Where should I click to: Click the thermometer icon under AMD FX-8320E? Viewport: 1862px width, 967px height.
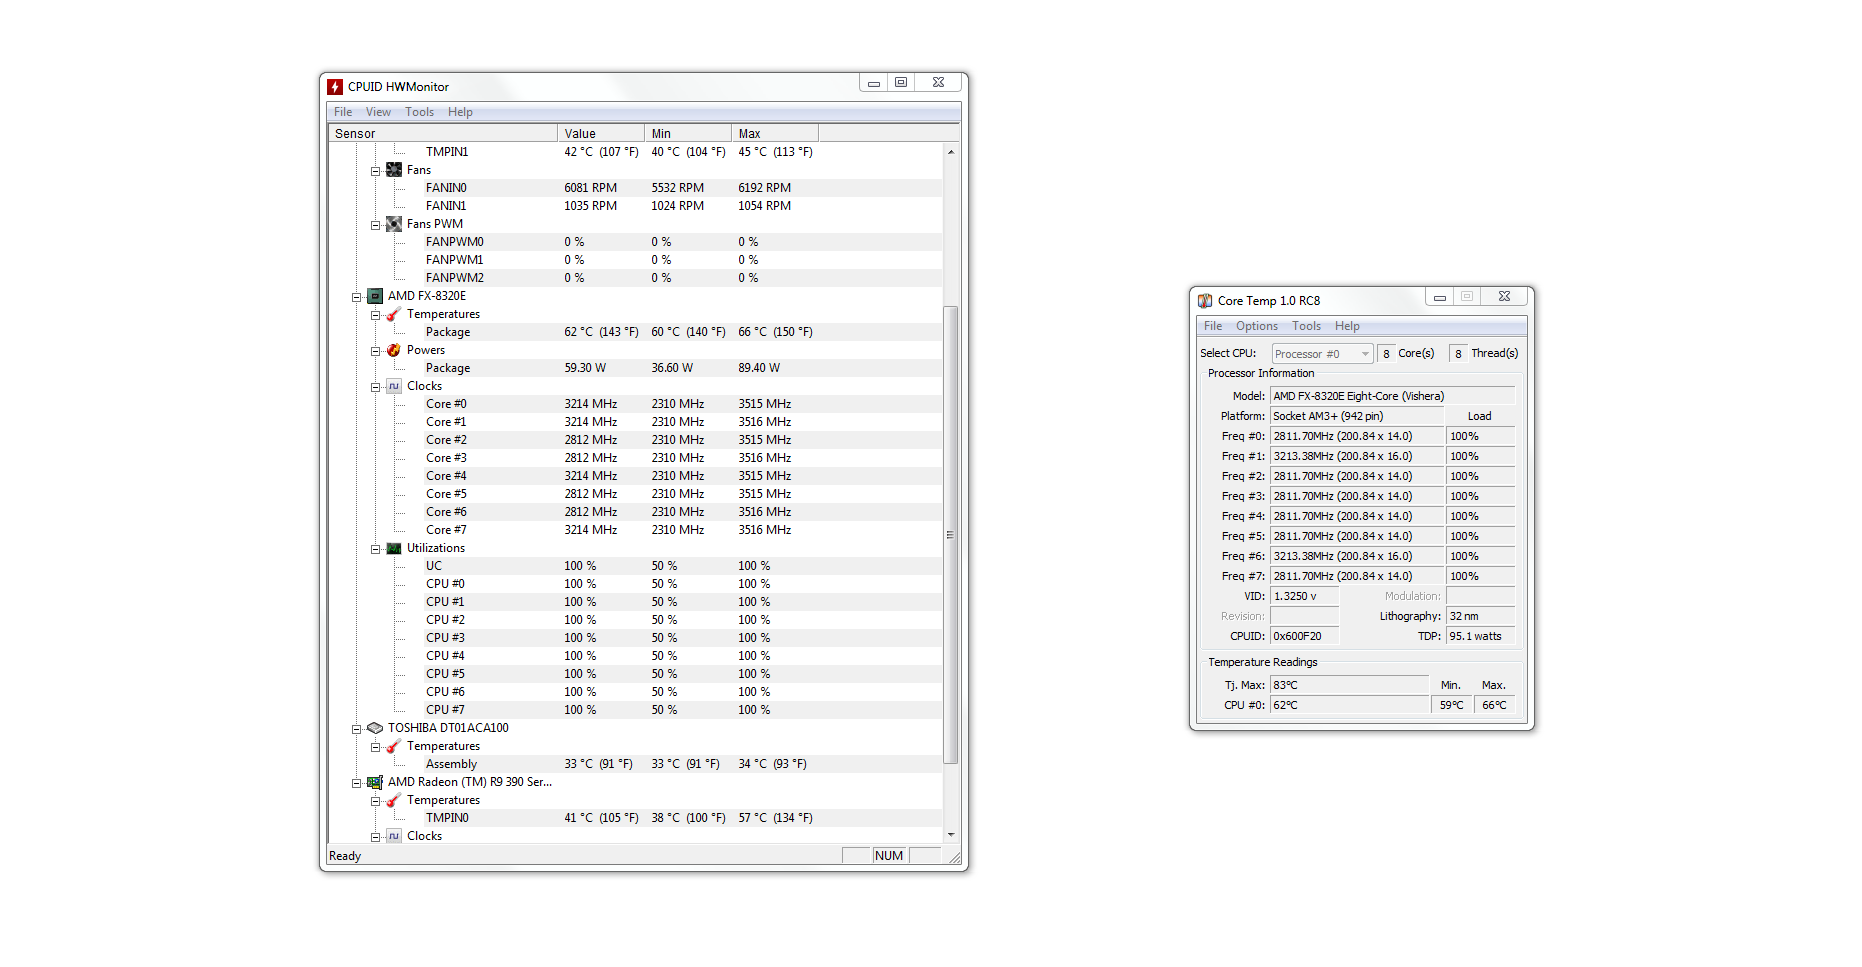[394, 314]
